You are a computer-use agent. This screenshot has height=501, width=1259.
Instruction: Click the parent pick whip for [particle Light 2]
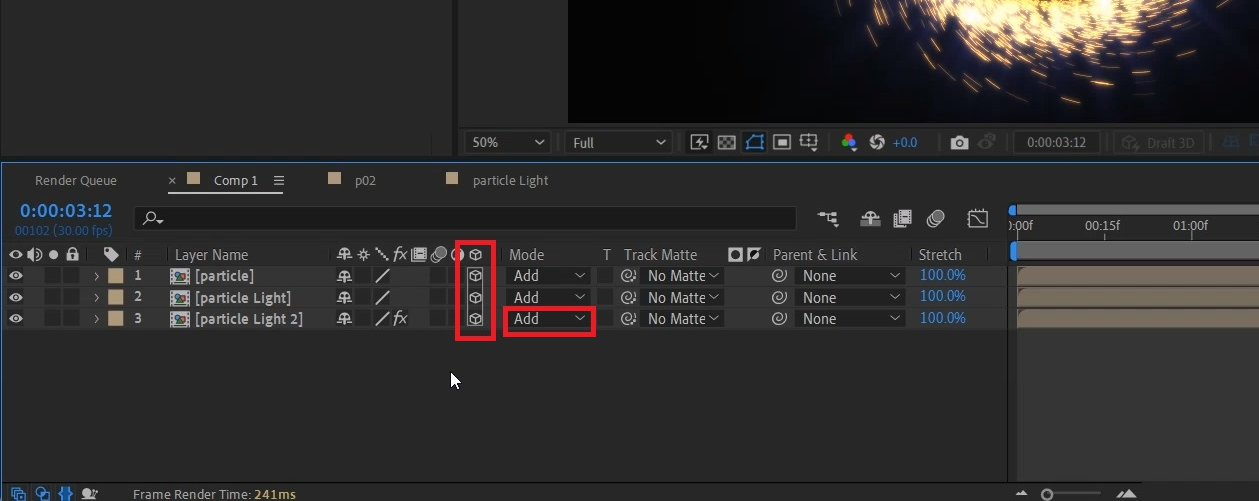(779, 319)
